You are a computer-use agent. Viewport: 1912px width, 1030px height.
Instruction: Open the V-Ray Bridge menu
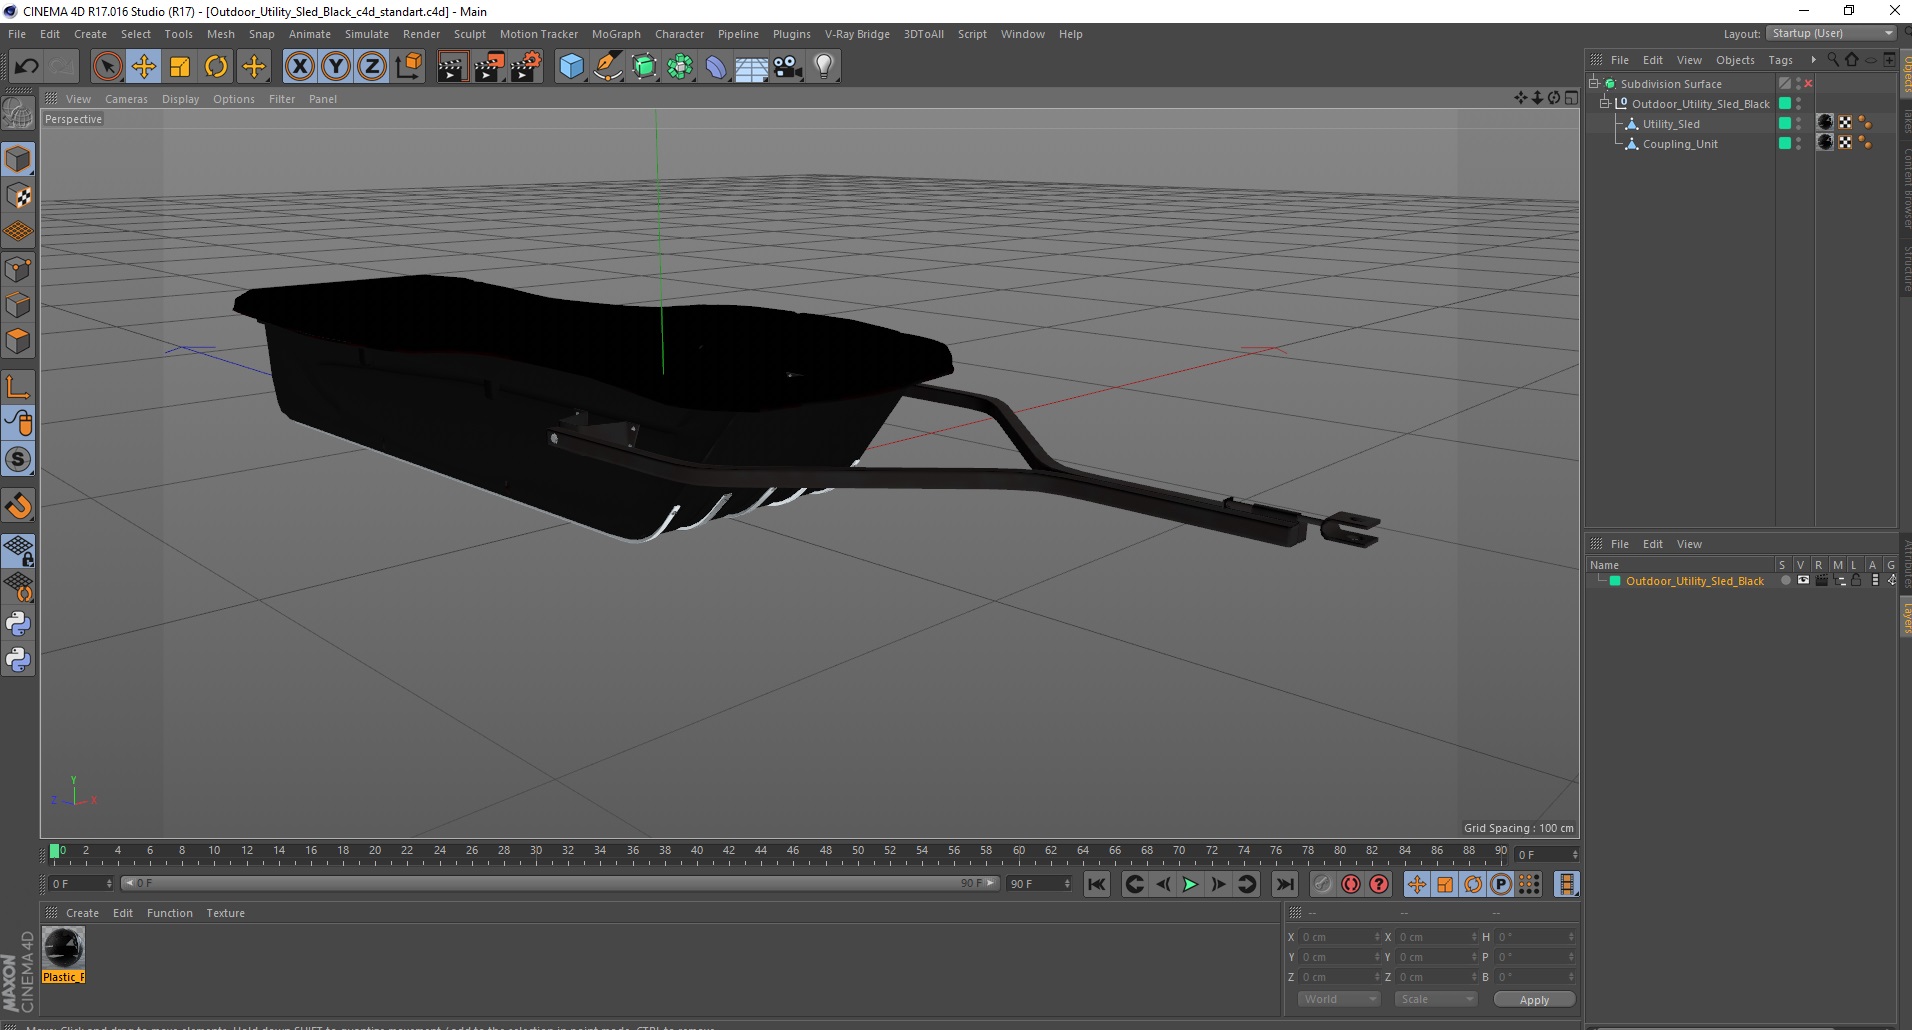tap(857, 34)
